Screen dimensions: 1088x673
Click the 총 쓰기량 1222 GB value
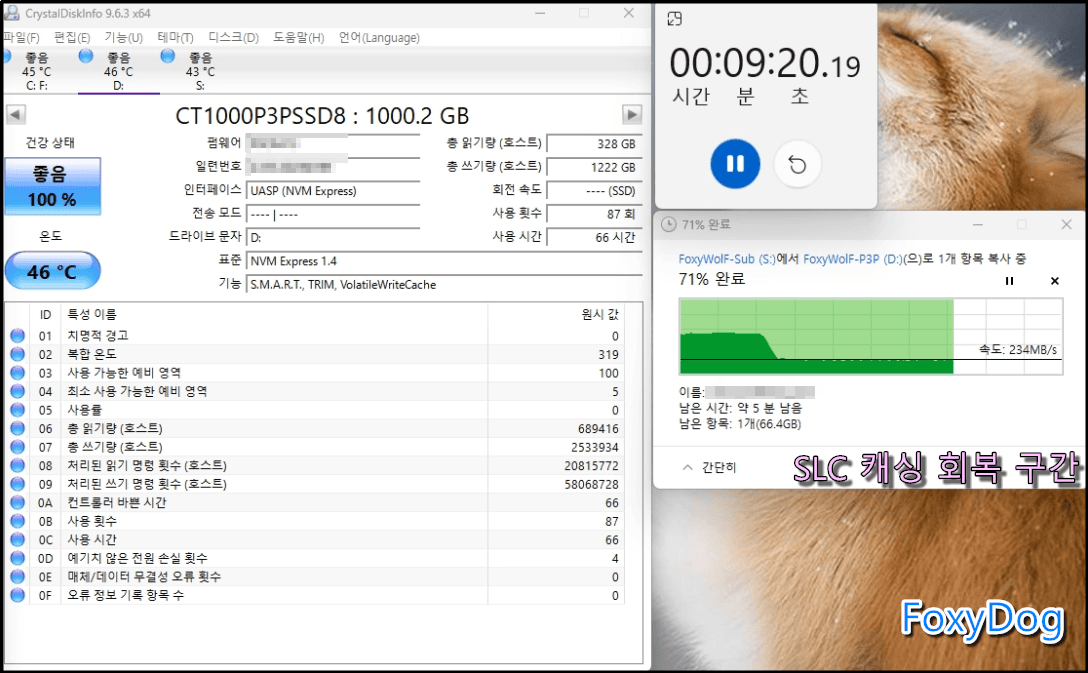click(x=594, y=167)
